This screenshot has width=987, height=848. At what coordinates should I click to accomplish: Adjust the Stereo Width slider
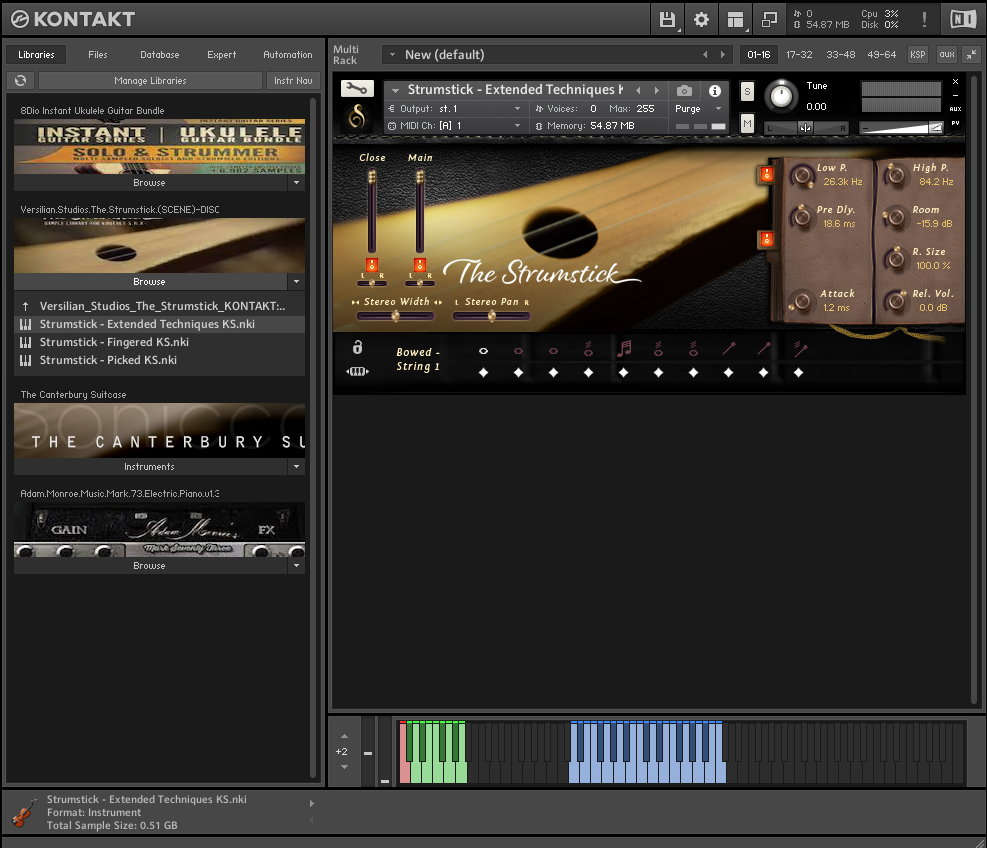pos(395,316)
